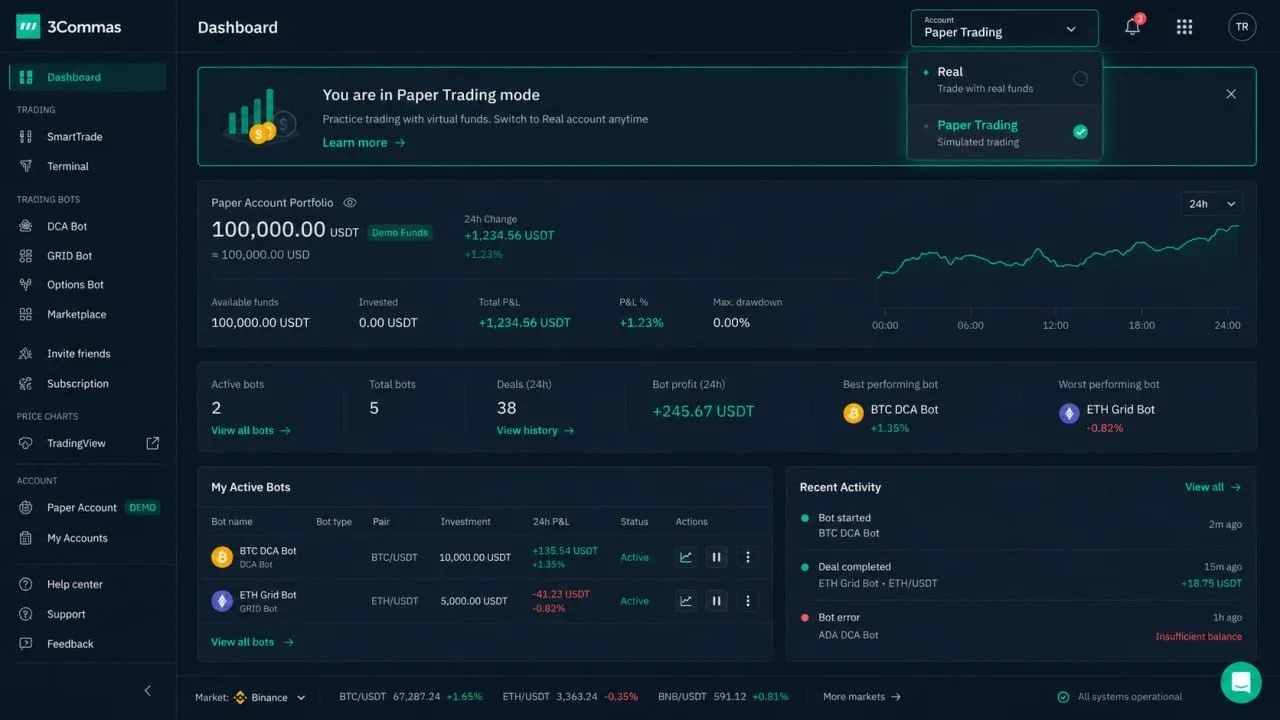Click the ETH/USDT ticker price 3,363.24
1280x720 pixels.
point(577,697)
